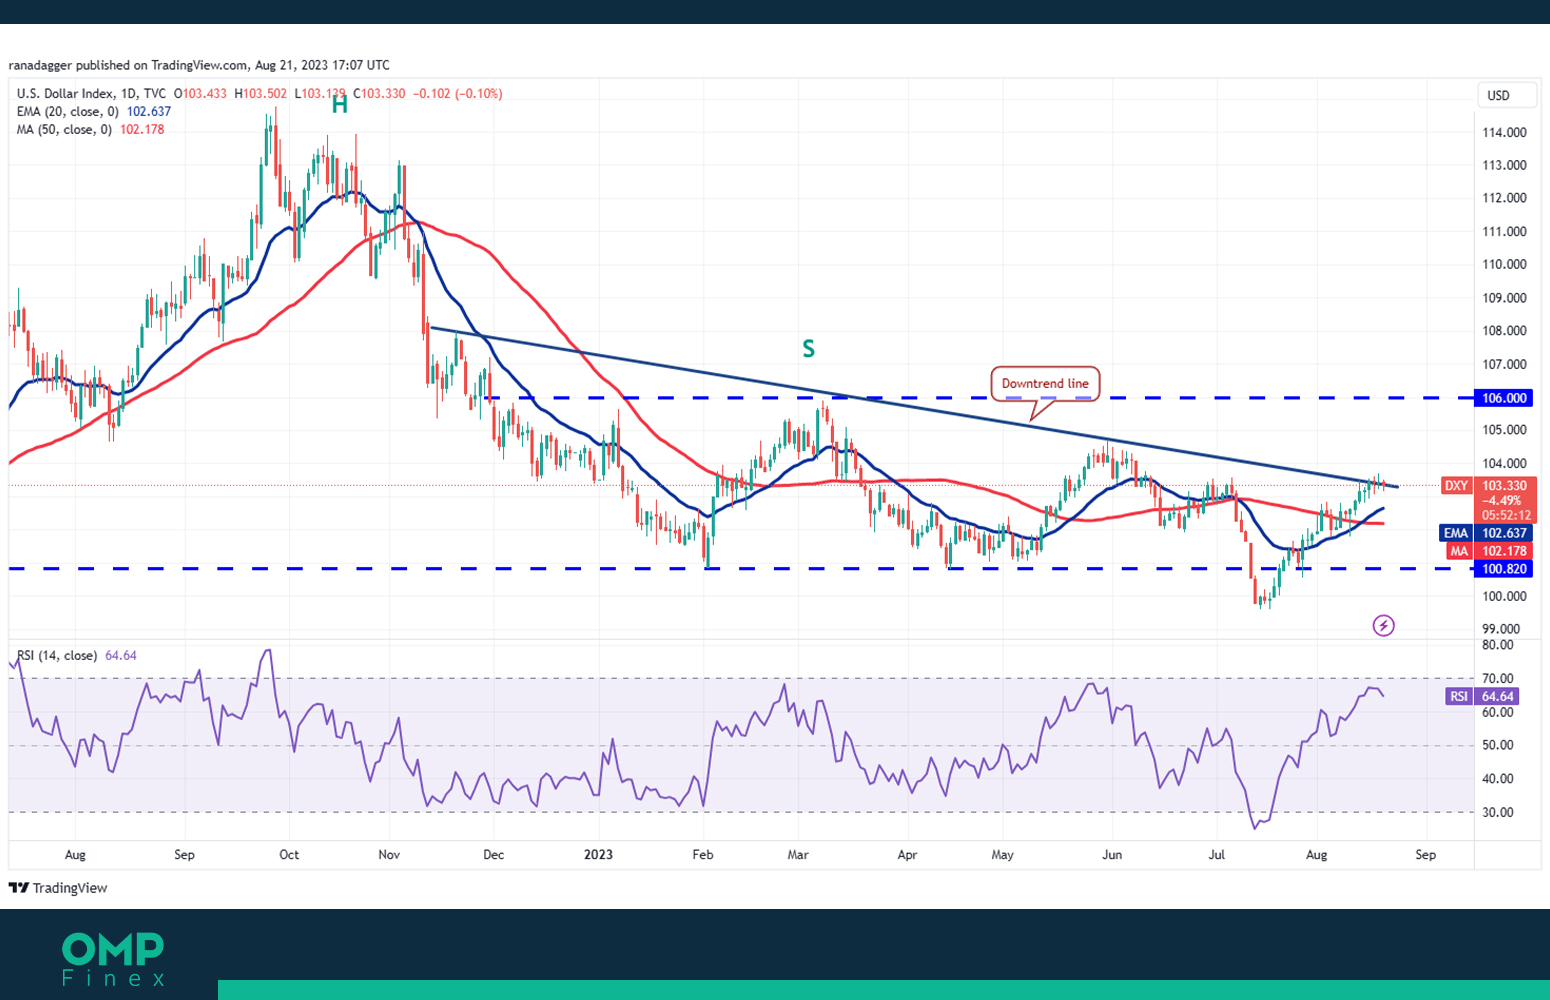1550x1000 pixels.
Task: Click the 2023 label on time axis
Action: coord(598,855)
